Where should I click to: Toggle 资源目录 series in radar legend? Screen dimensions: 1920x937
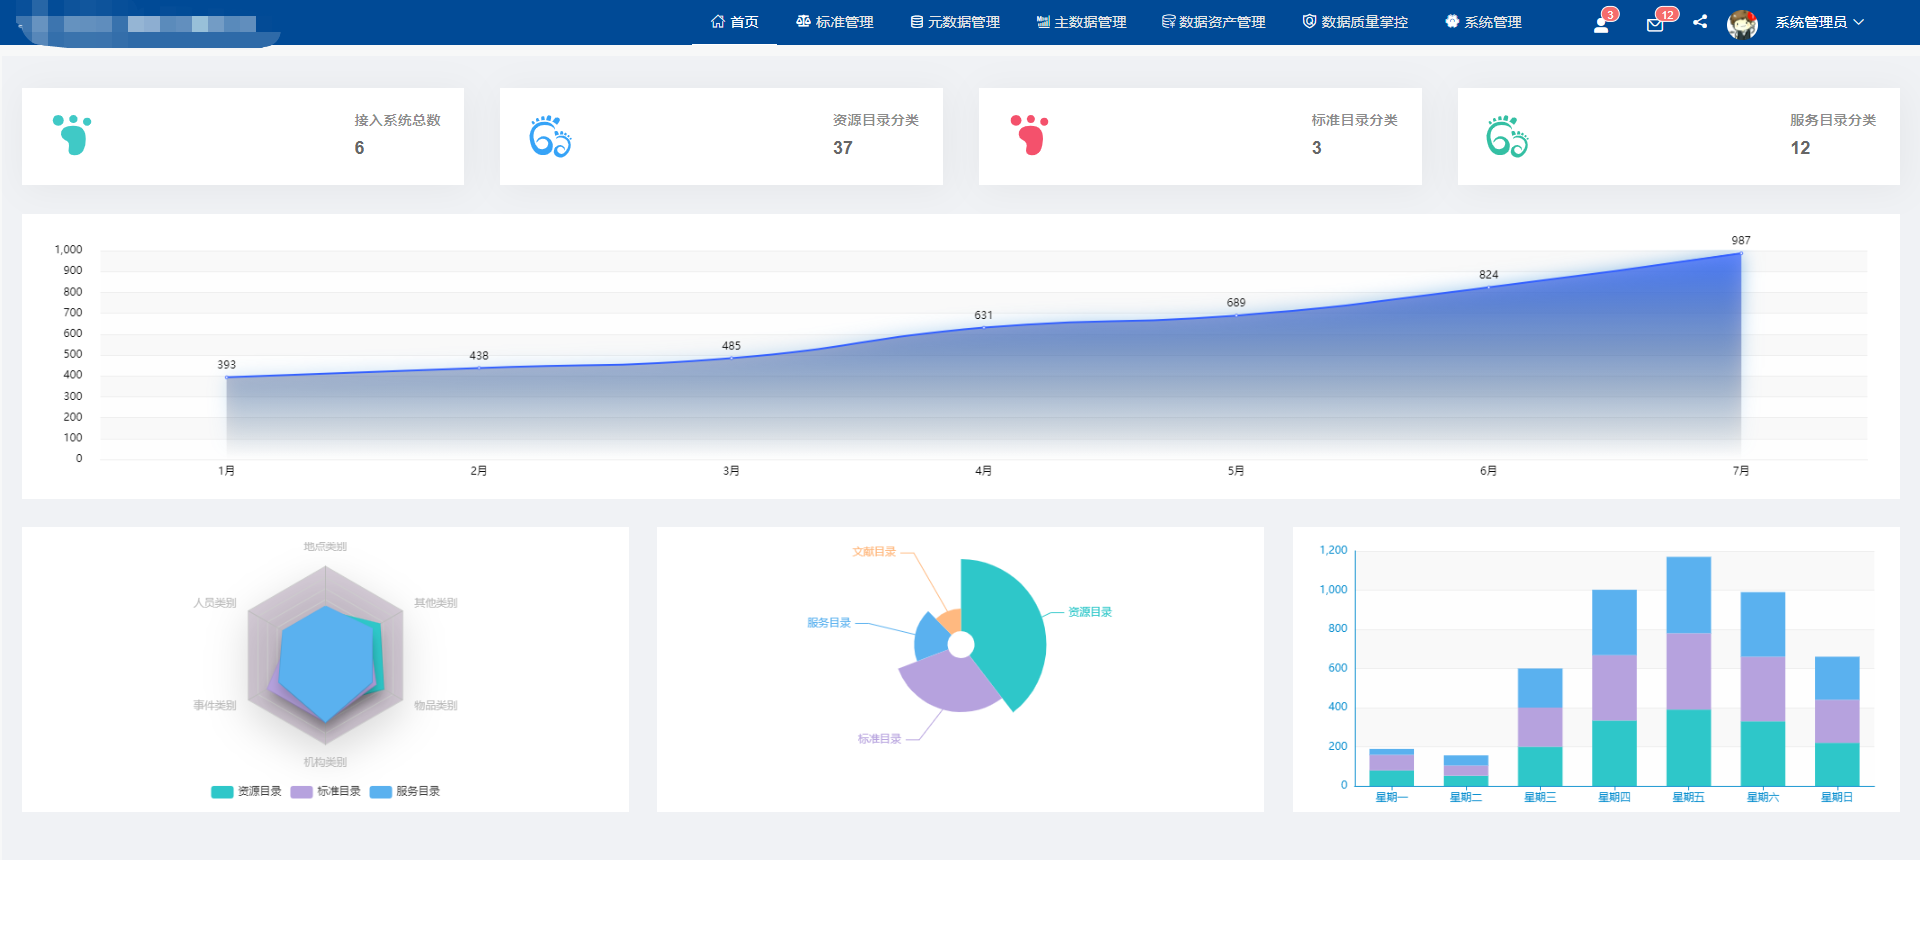tap(246, 791)
